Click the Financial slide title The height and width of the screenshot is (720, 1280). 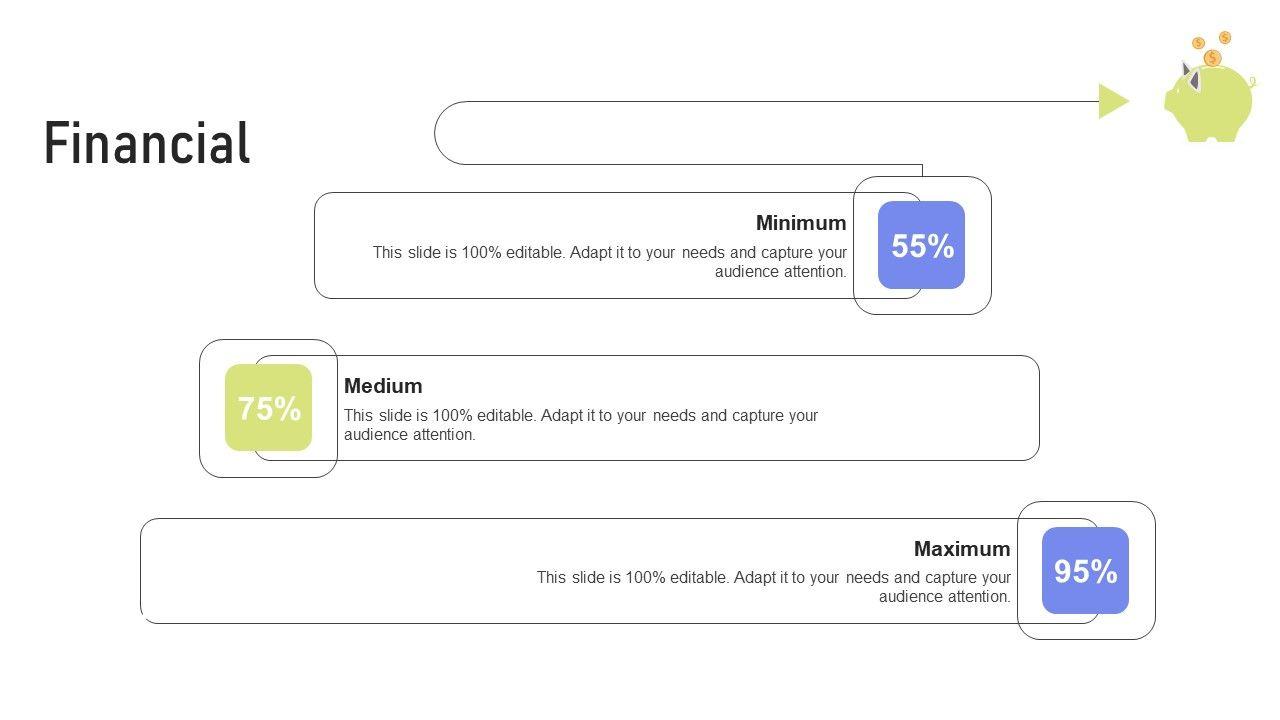click(x=147, y=143)
